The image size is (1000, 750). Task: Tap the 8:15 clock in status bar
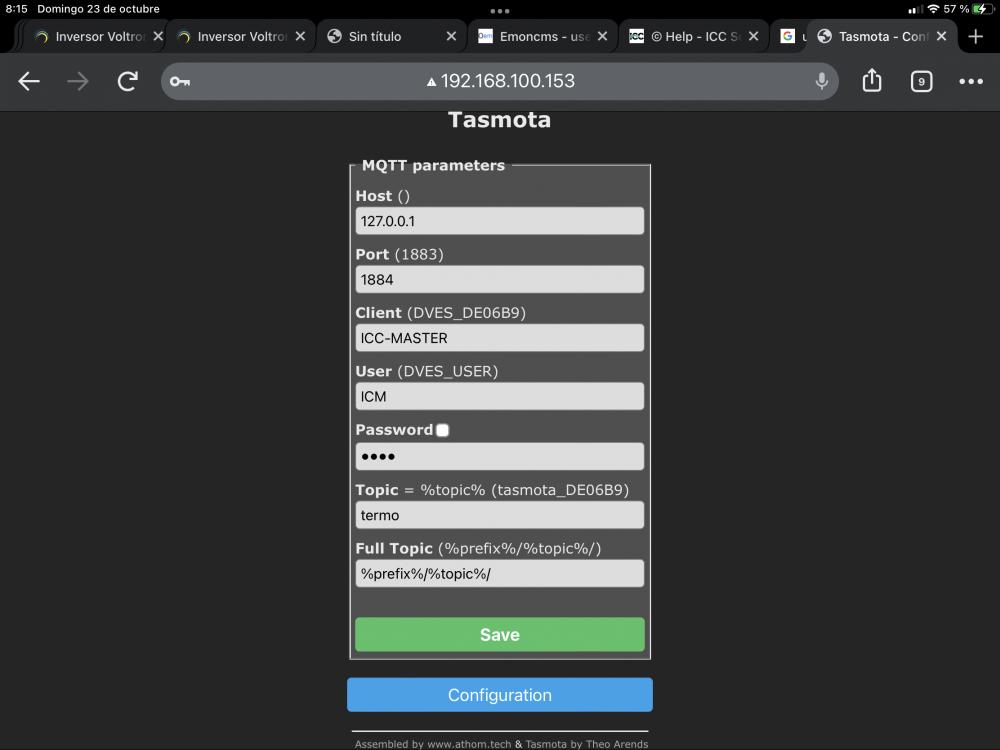(x=17, y=9)
